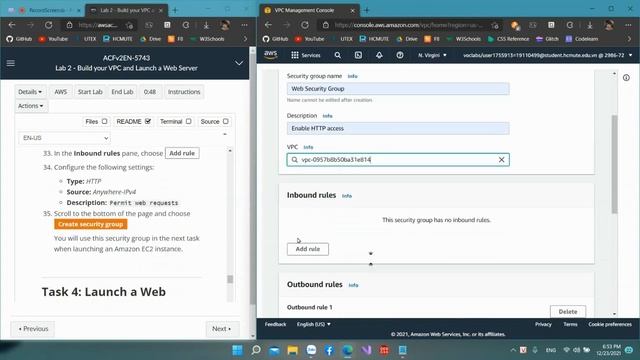This screenshot has height=360, width=640.
Task: Open the English (US) footer language dropdown
Action: (x=313, y=324)
